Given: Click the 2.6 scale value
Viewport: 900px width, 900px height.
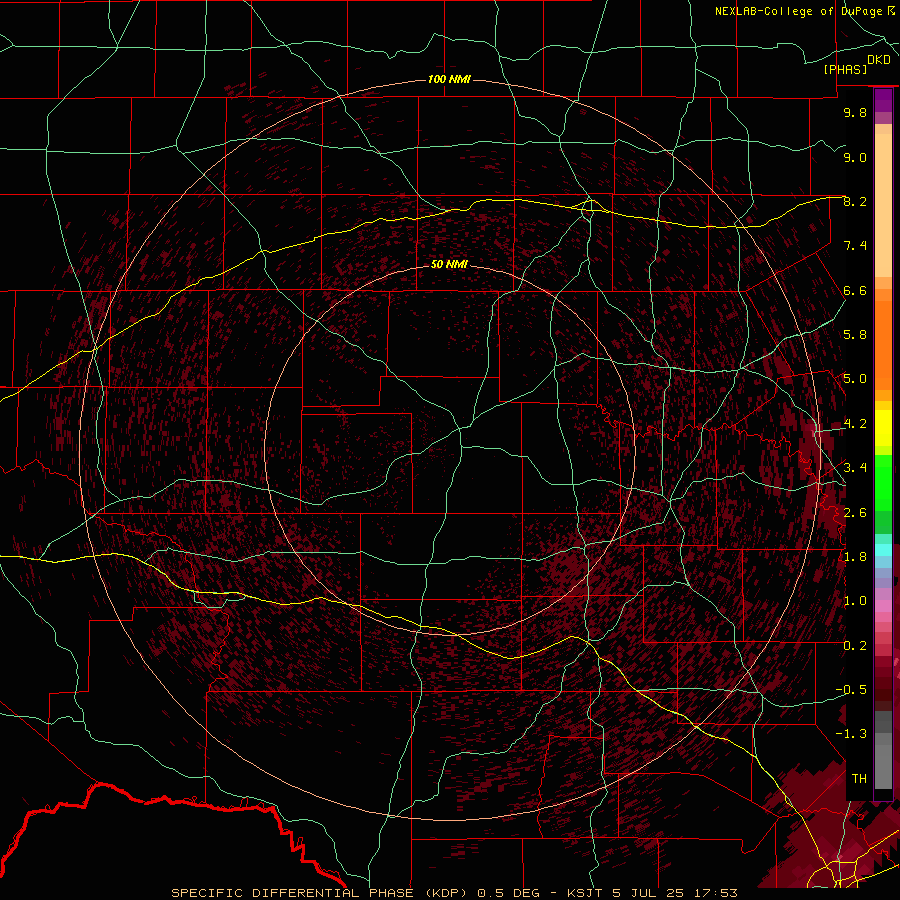Looking at the screenshot, I should 855,512.
